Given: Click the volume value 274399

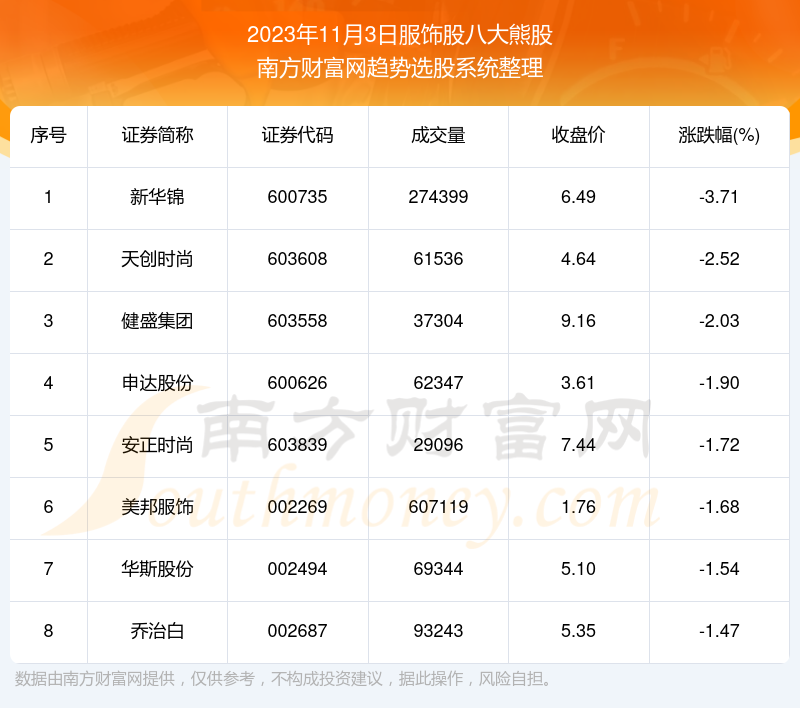Looking at the screenshot, I should tap(438, 197).
